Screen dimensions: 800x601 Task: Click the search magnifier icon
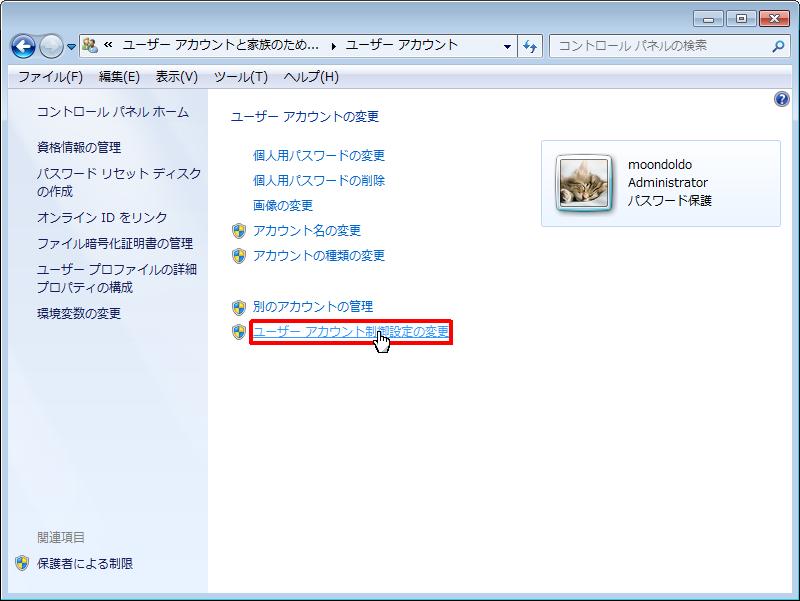tap(778, 46)
